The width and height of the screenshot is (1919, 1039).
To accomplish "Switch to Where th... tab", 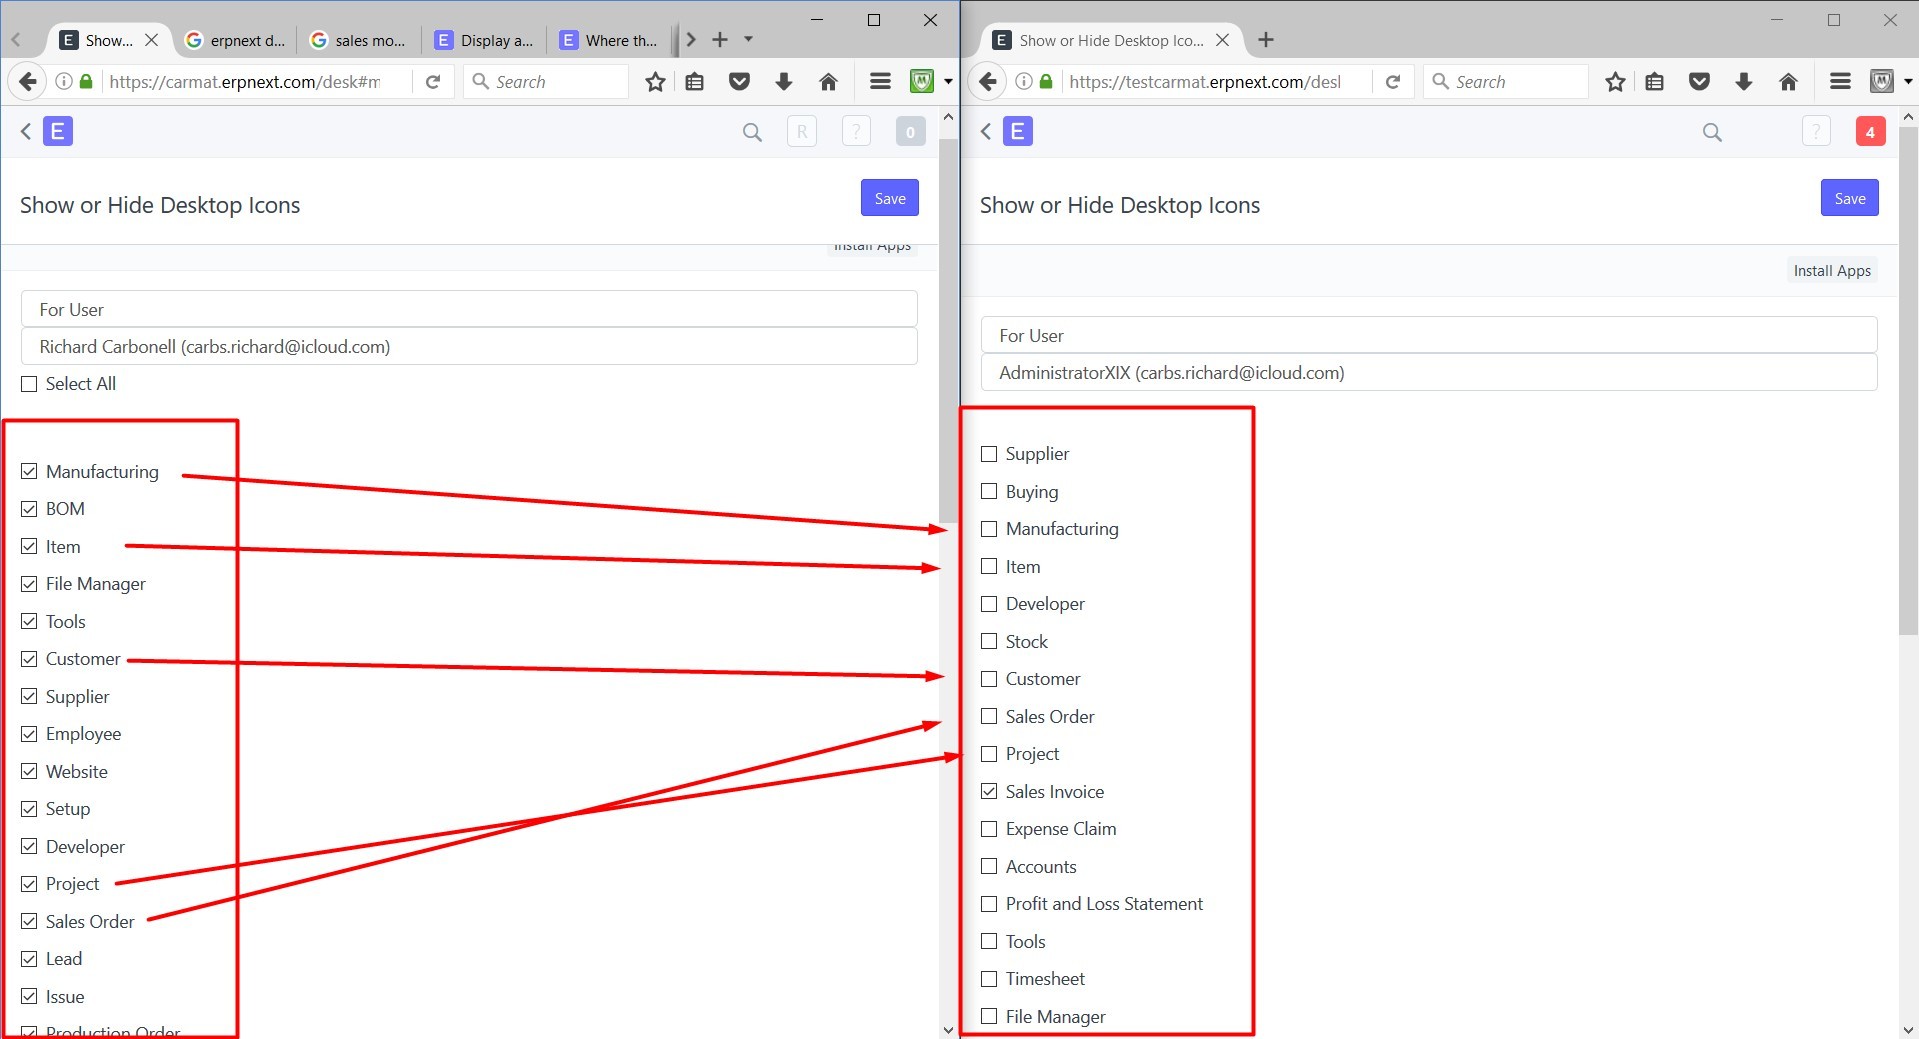I will [609, 40].
